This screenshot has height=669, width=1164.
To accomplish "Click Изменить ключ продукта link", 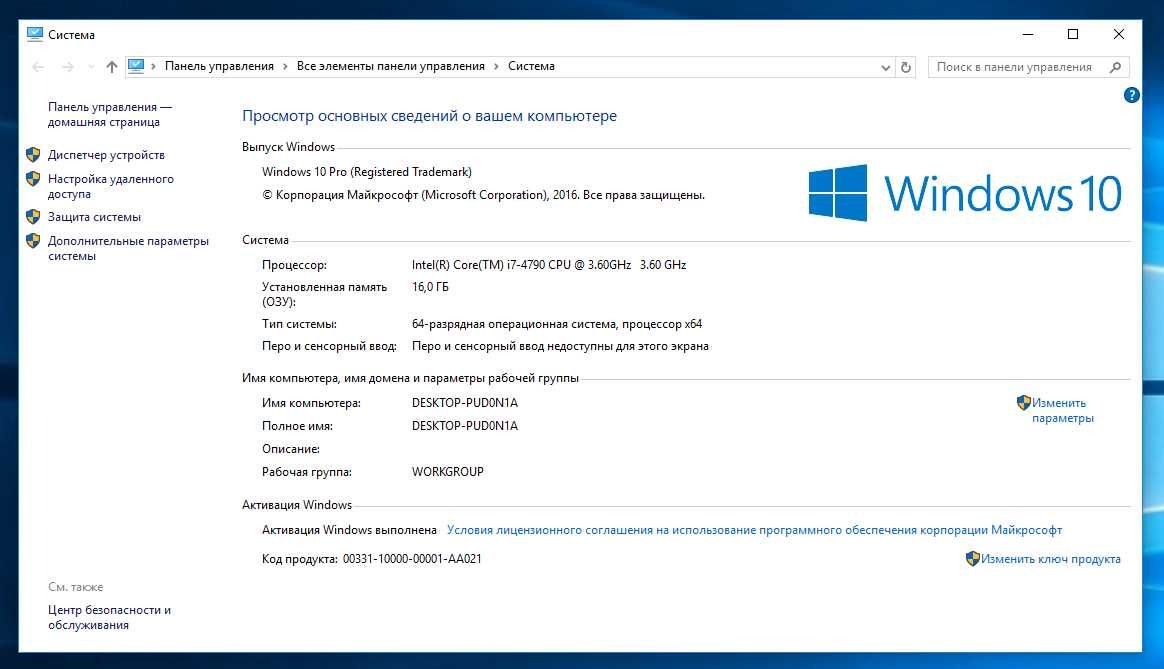I will (x=1050, y=559).
